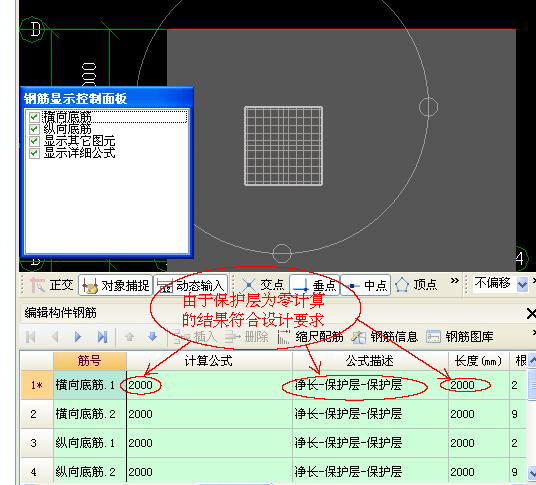This screenshot has height=485, width=536.
Task: Go to first rebar record
Action: click(x=31, y=337)
